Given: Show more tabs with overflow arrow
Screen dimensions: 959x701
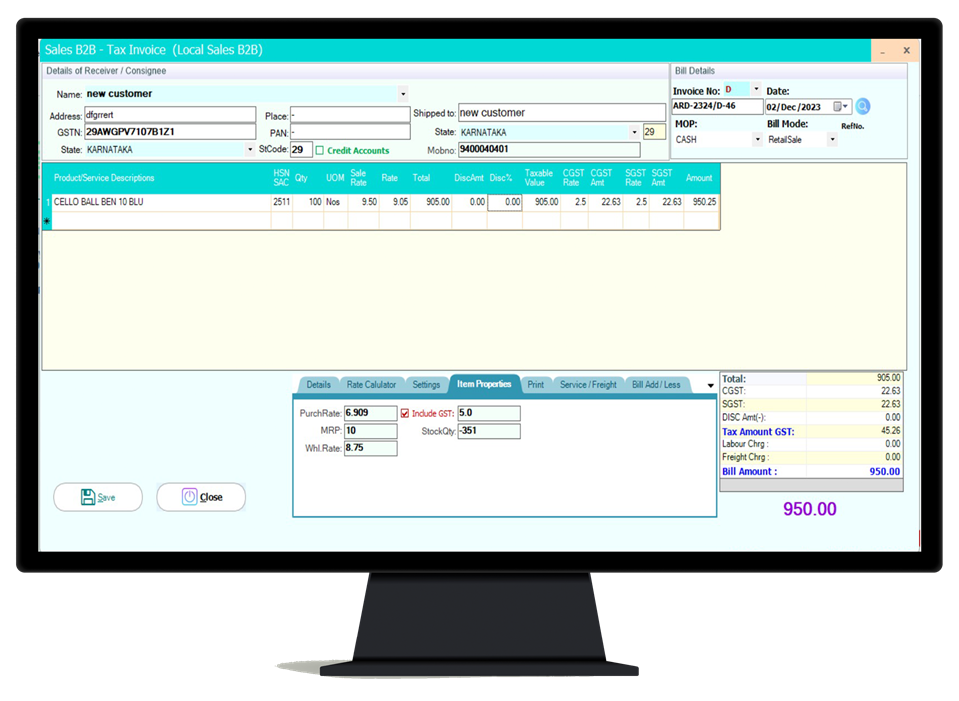Looking at the screenshot, I should [x=710, y=386].
